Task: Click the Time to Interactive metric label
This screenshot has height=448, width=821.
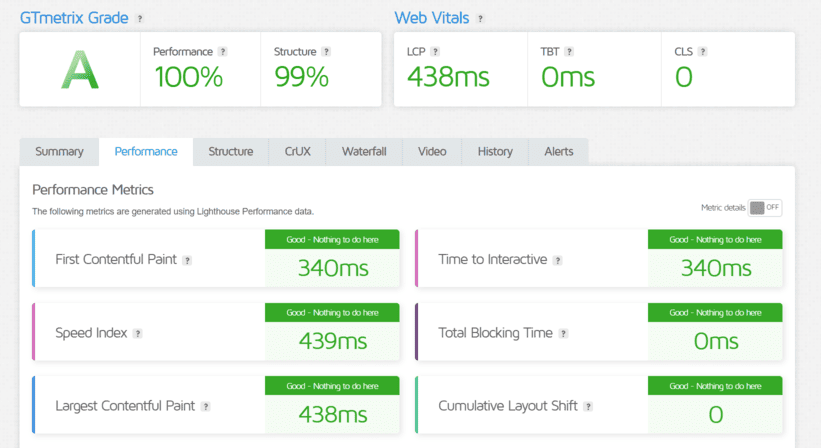Action: tap(493, 260)
